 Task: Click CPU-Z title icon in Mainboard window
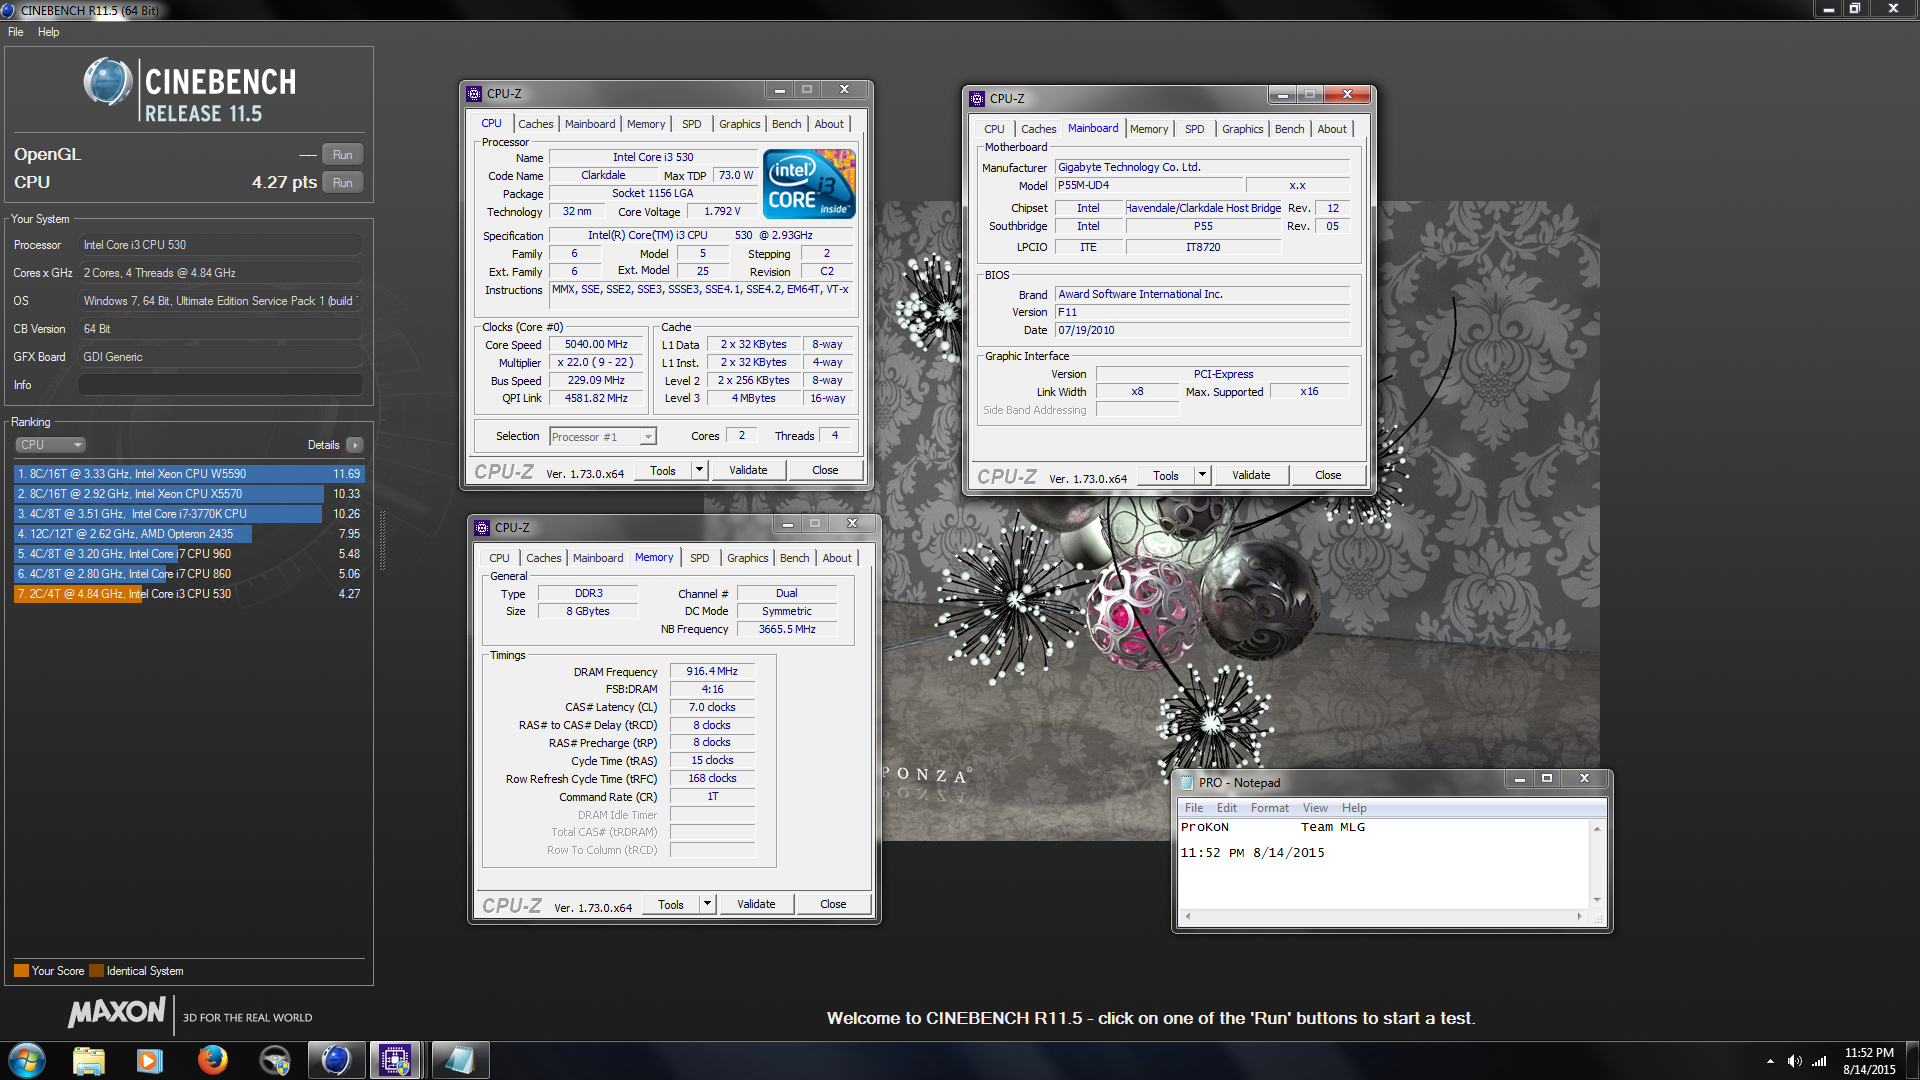[x=977, y=99]
